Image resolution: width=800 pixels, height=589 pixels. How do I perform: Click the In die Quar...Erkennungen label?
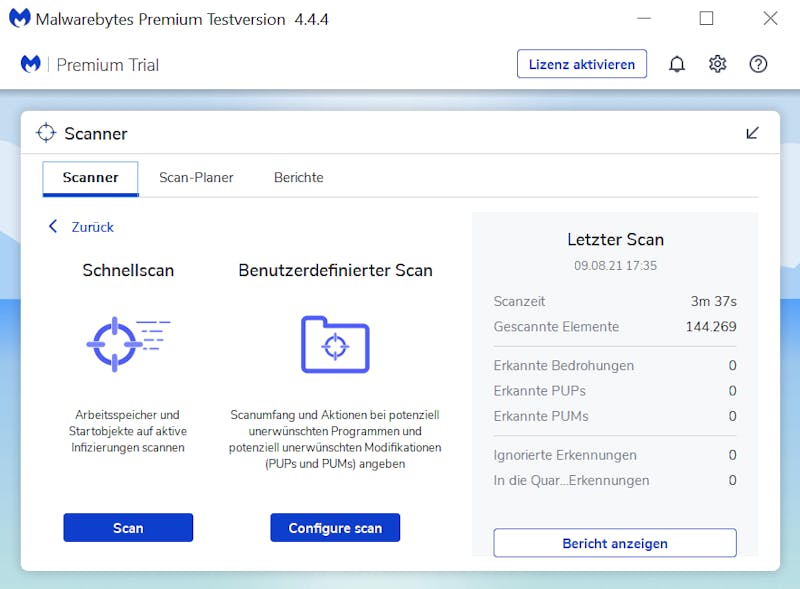click(x=571, y=480)
